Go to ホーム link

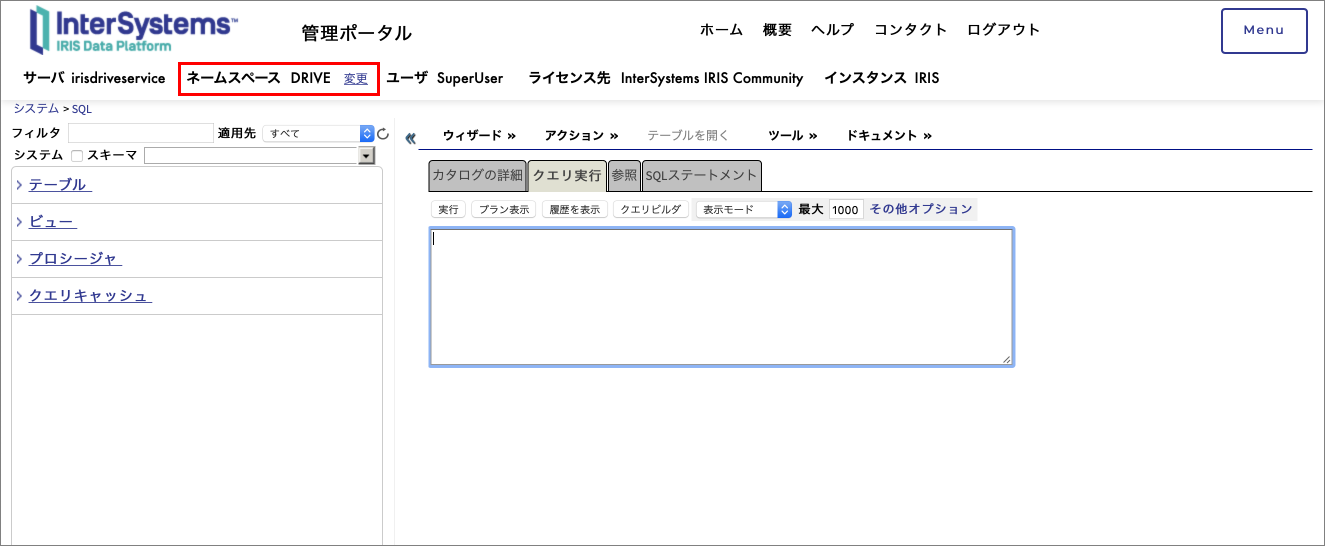coord(721,29)
